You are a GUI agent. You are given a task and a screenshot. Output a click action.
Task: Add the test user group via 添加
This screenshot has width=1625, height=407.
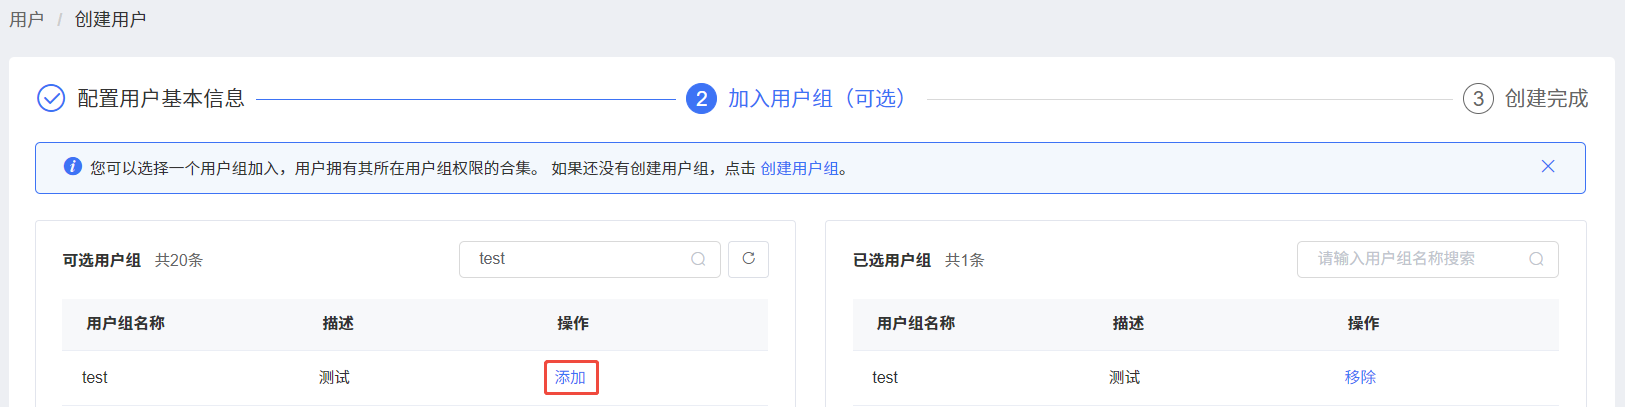571,377
